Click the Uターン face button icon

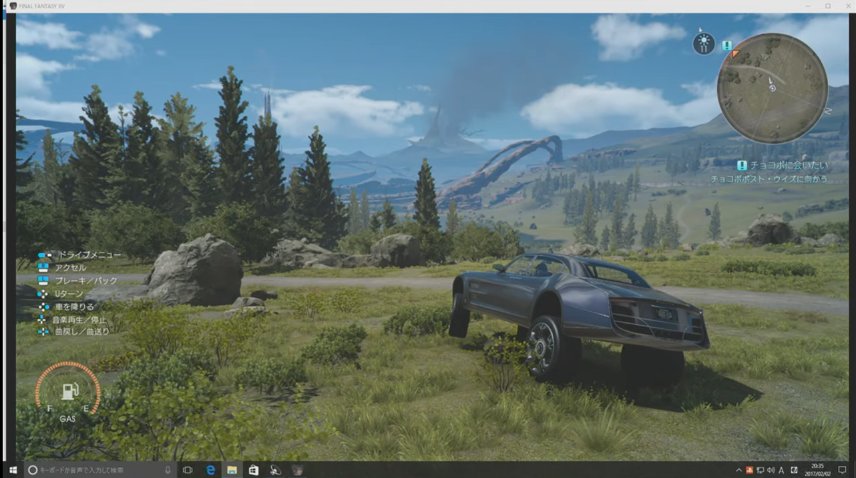pyautogui.click(x=43, y=294)
